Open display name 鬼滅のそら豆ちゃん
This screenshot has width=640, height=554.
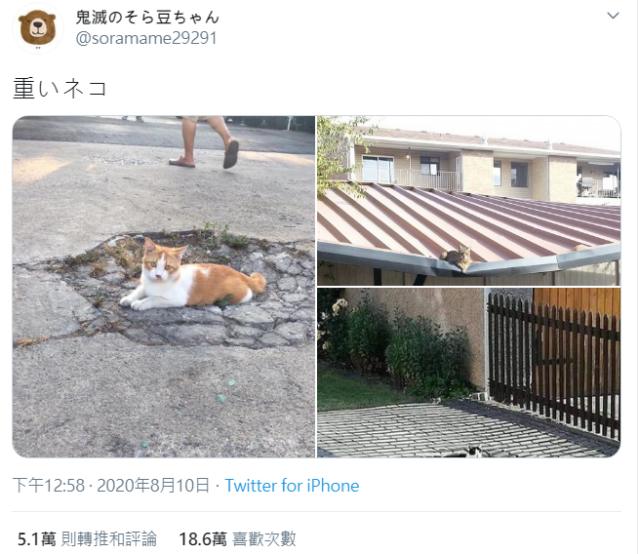147,18
